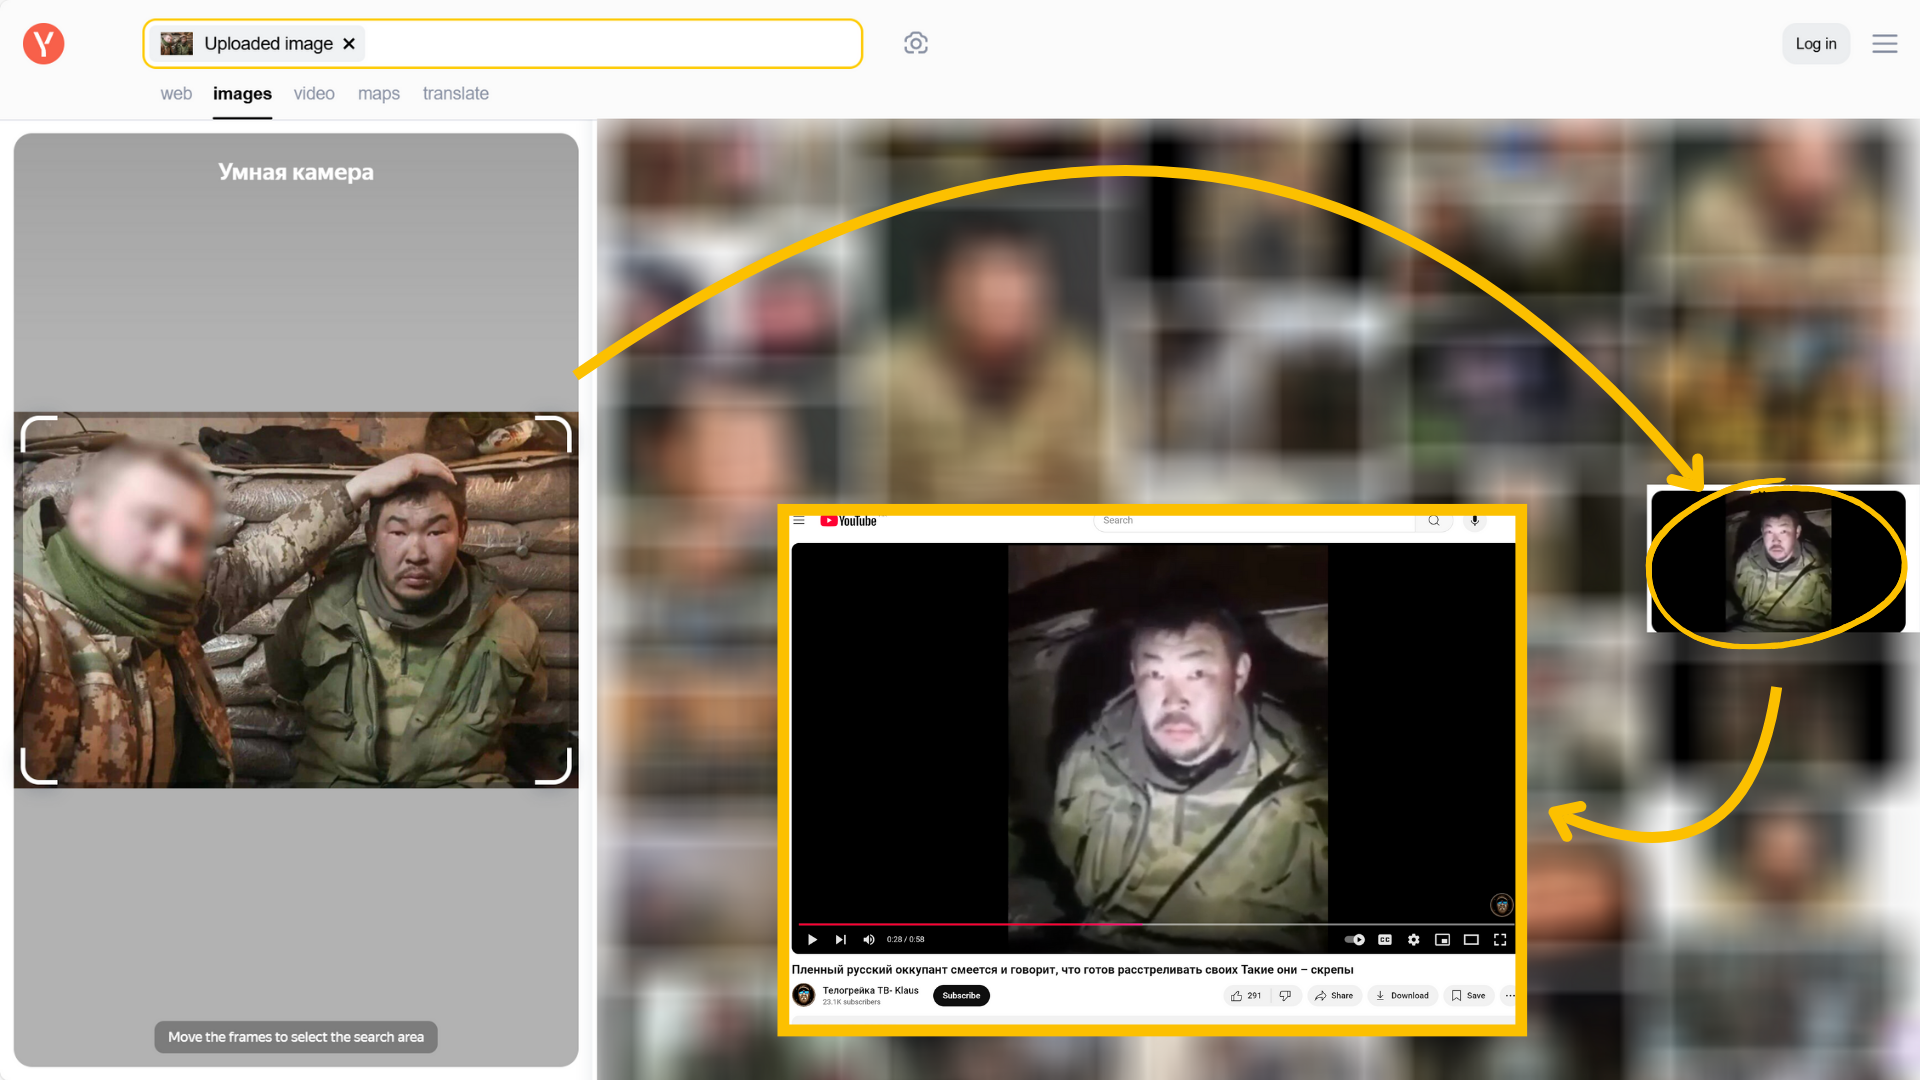Switch to the video tab
Screen dimensions: 1920x1080
[314, 94]
